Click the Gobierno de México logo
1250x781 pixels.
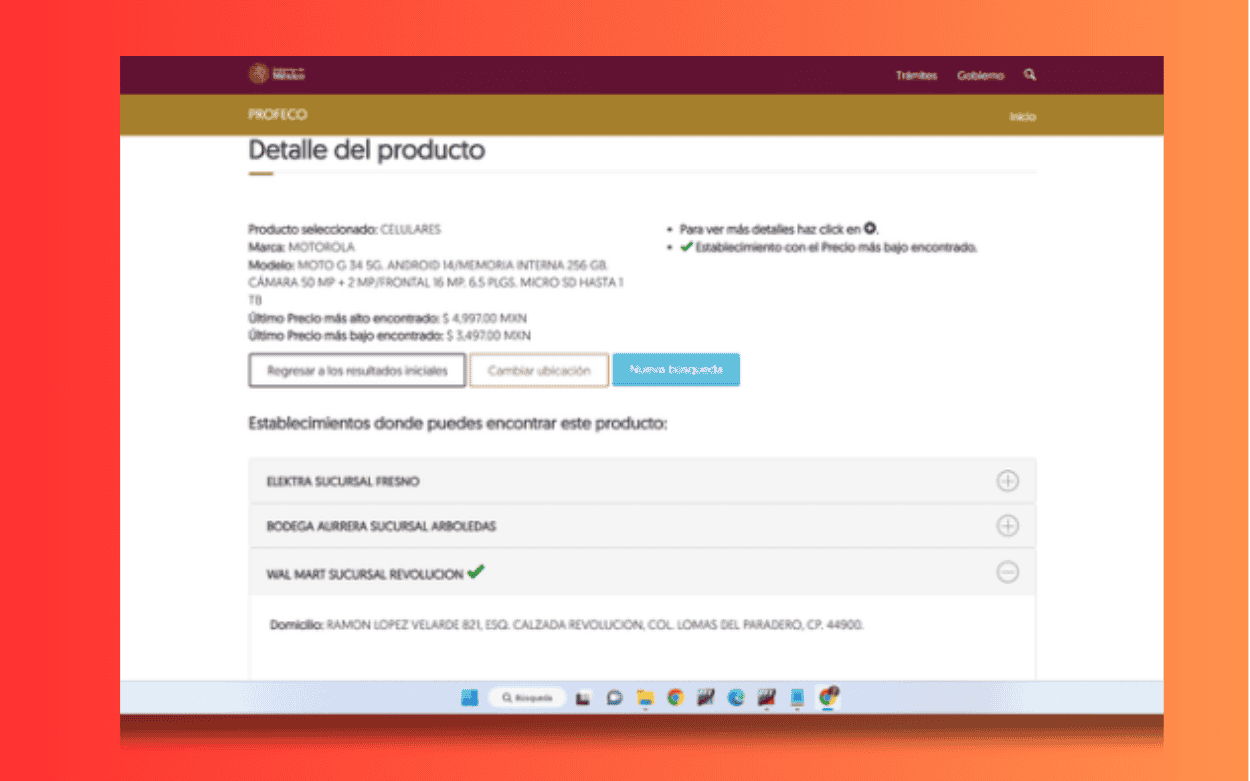276,74
